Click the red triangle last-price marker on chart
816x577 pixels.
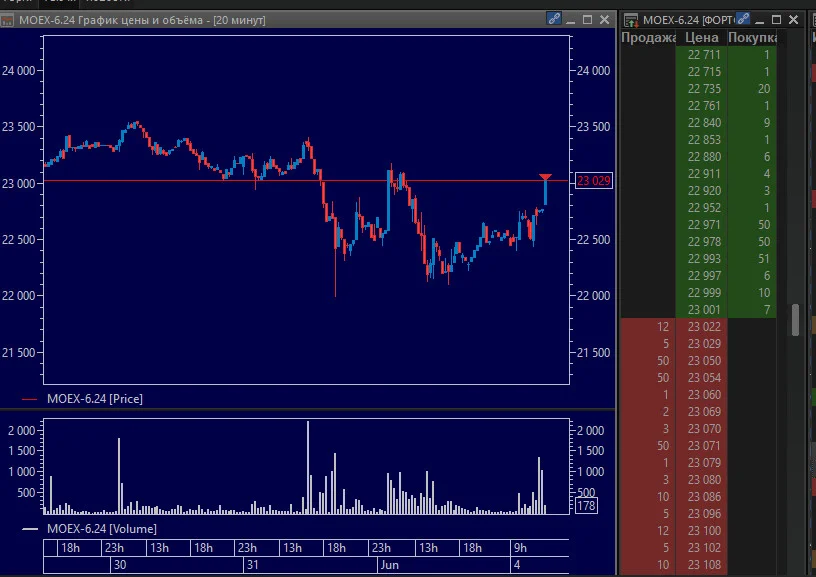click(x=545, y=177)
